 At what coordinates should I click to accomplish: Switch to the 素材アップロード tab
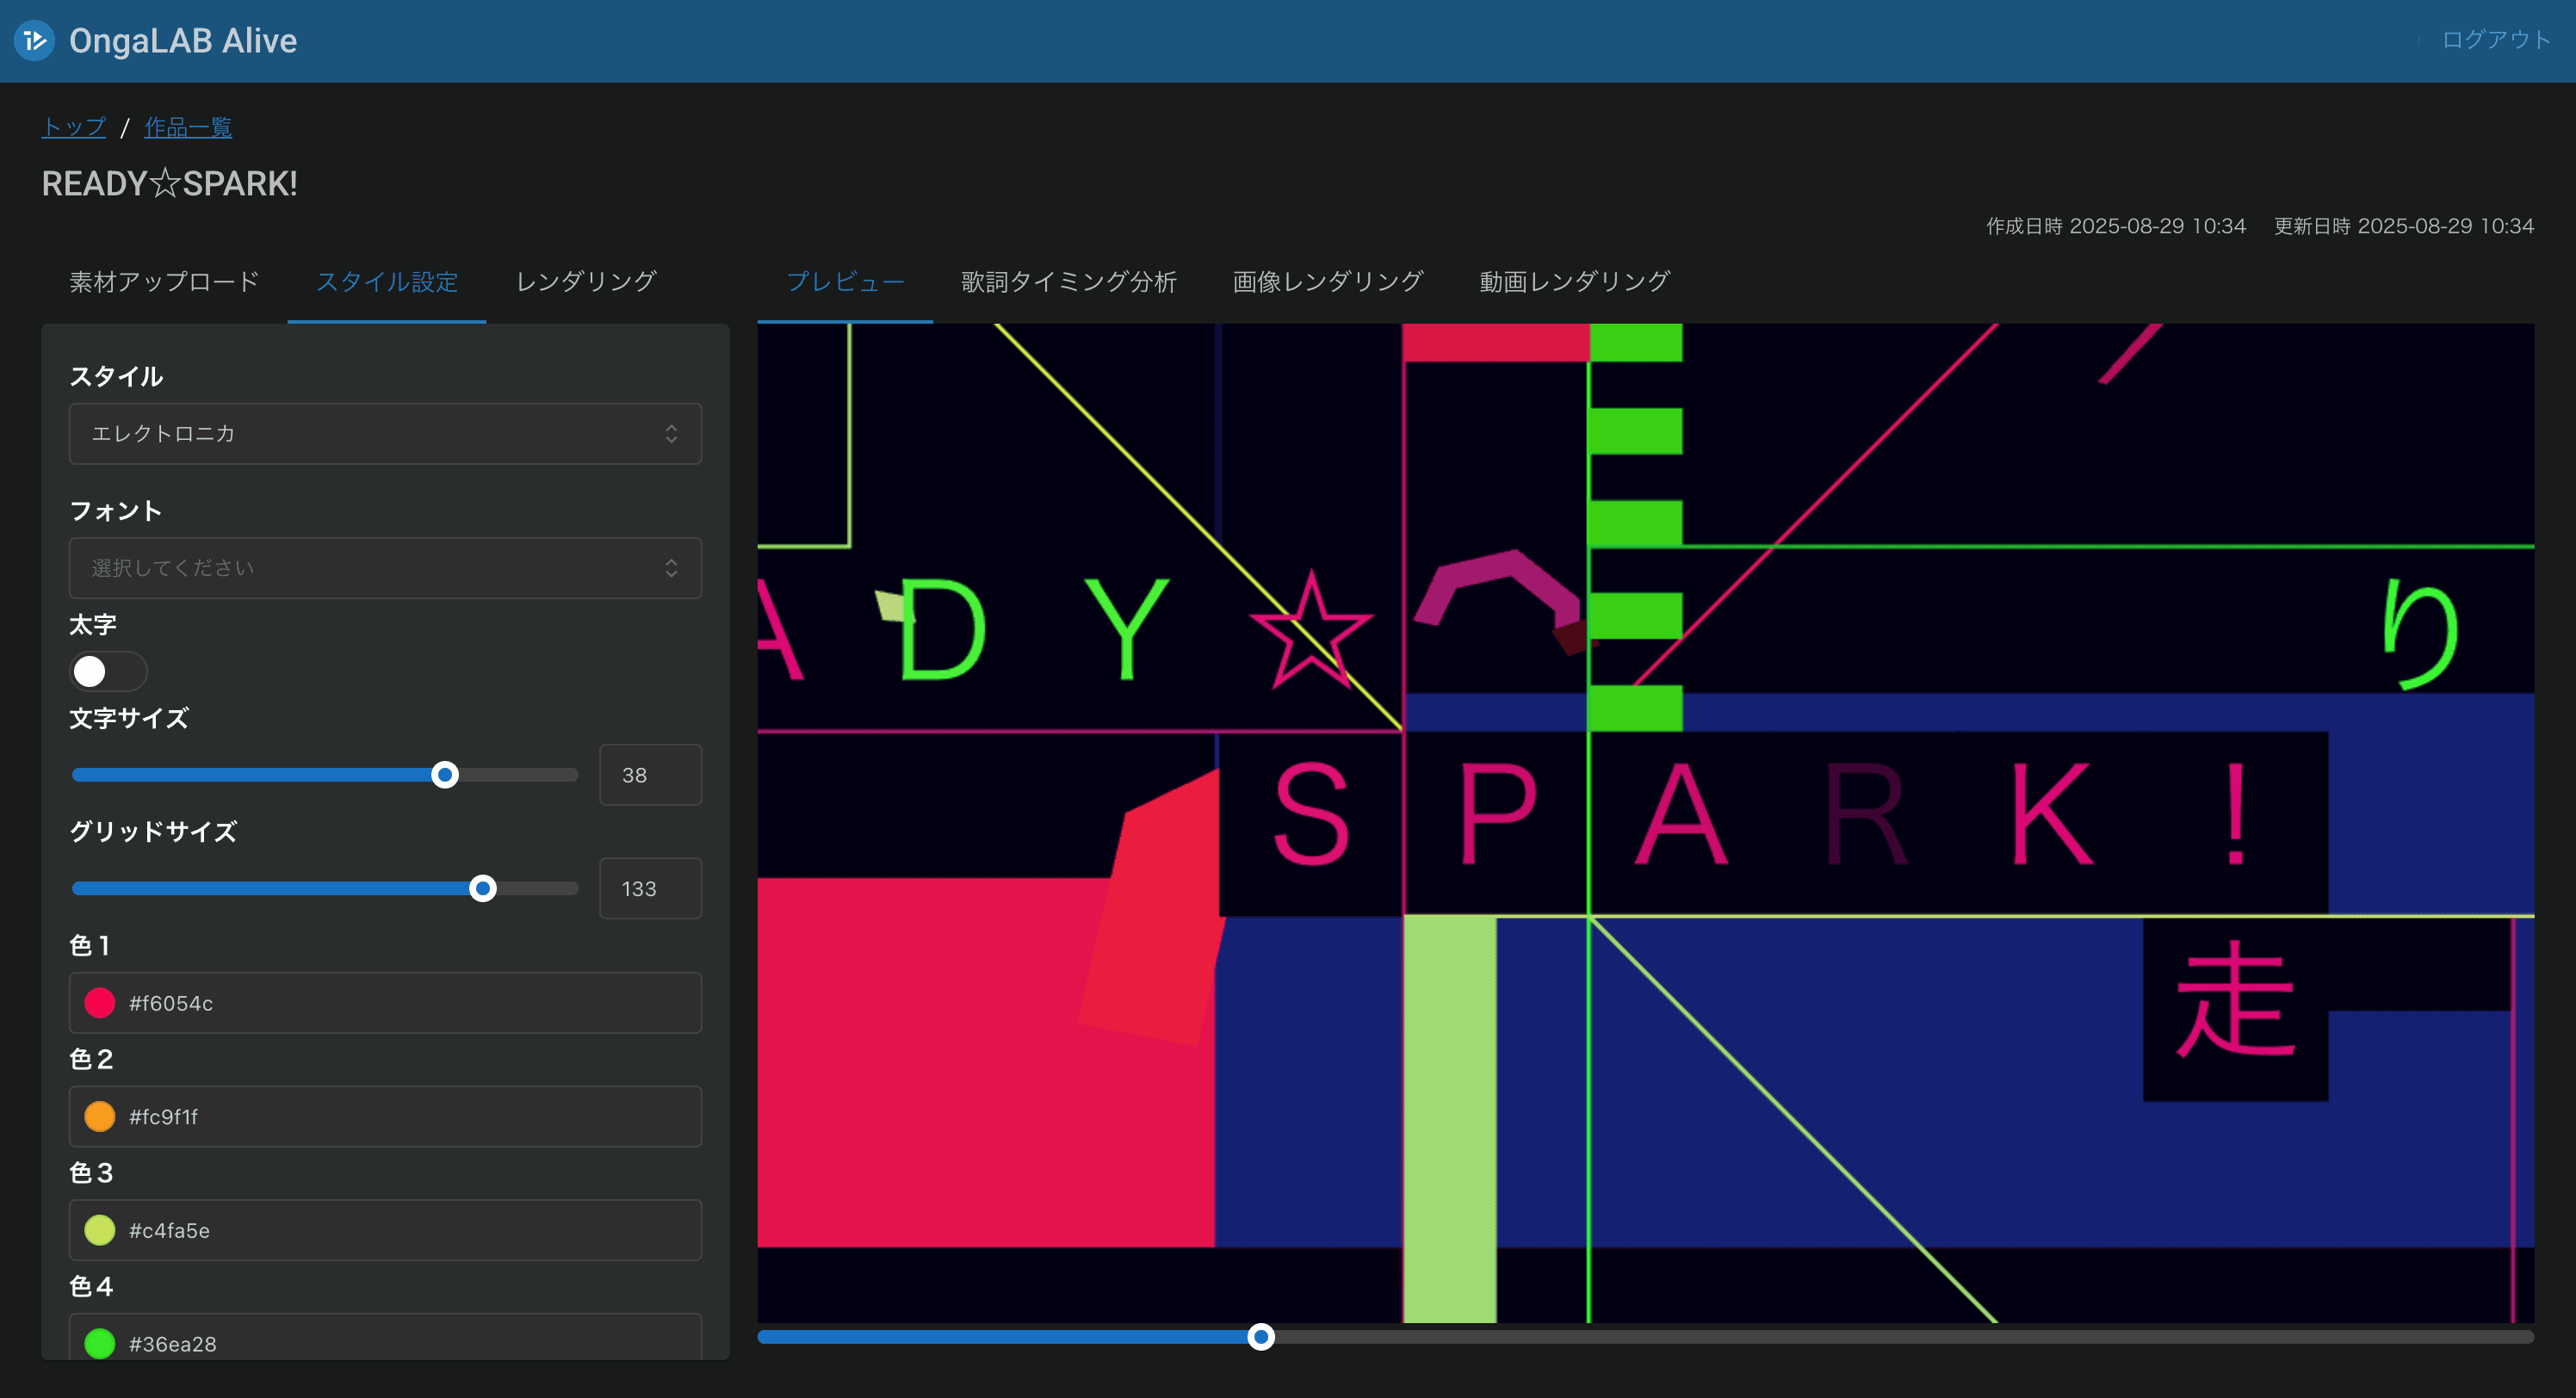(164, 282)
